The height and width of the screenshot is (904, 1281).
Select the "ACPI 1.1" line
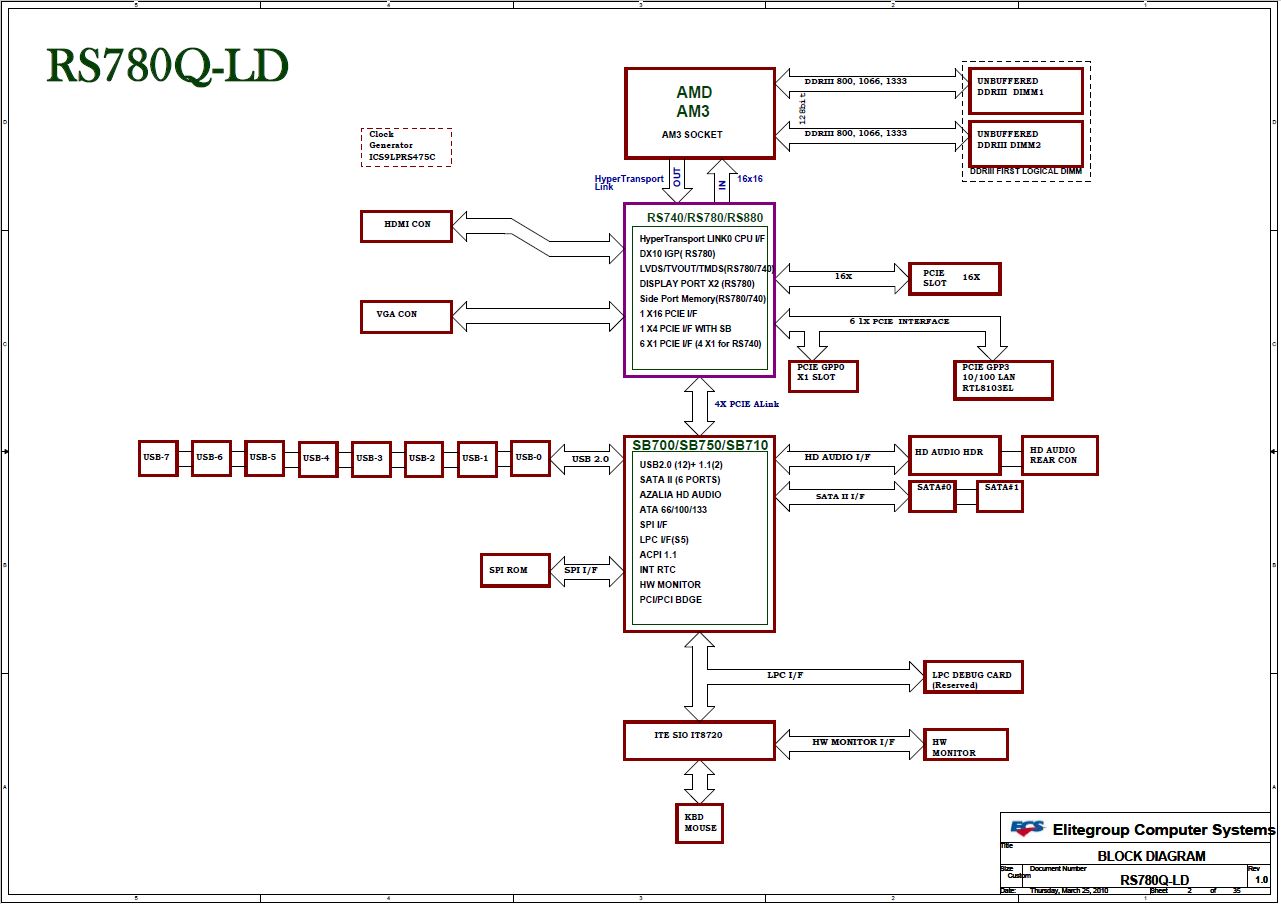point(658,554)
